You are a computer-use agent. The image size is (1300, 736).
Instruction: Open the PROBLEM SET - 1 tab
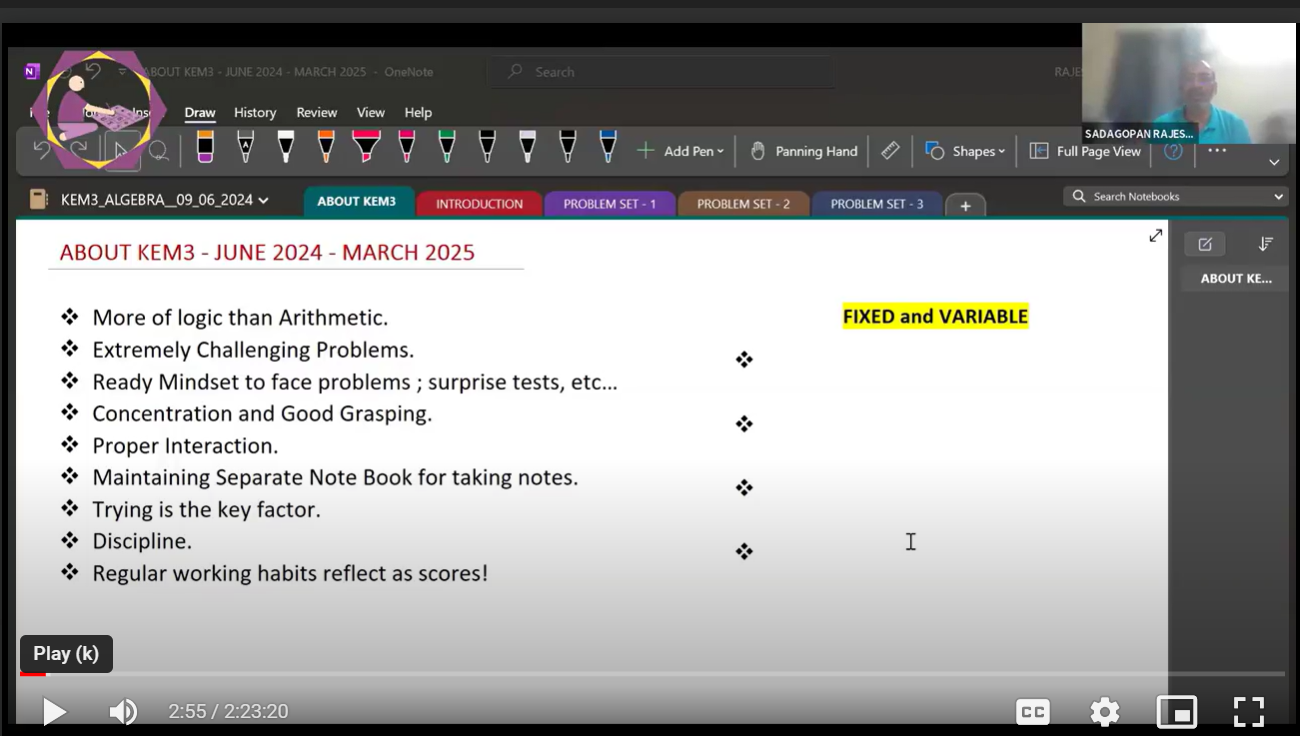(609, 204)
